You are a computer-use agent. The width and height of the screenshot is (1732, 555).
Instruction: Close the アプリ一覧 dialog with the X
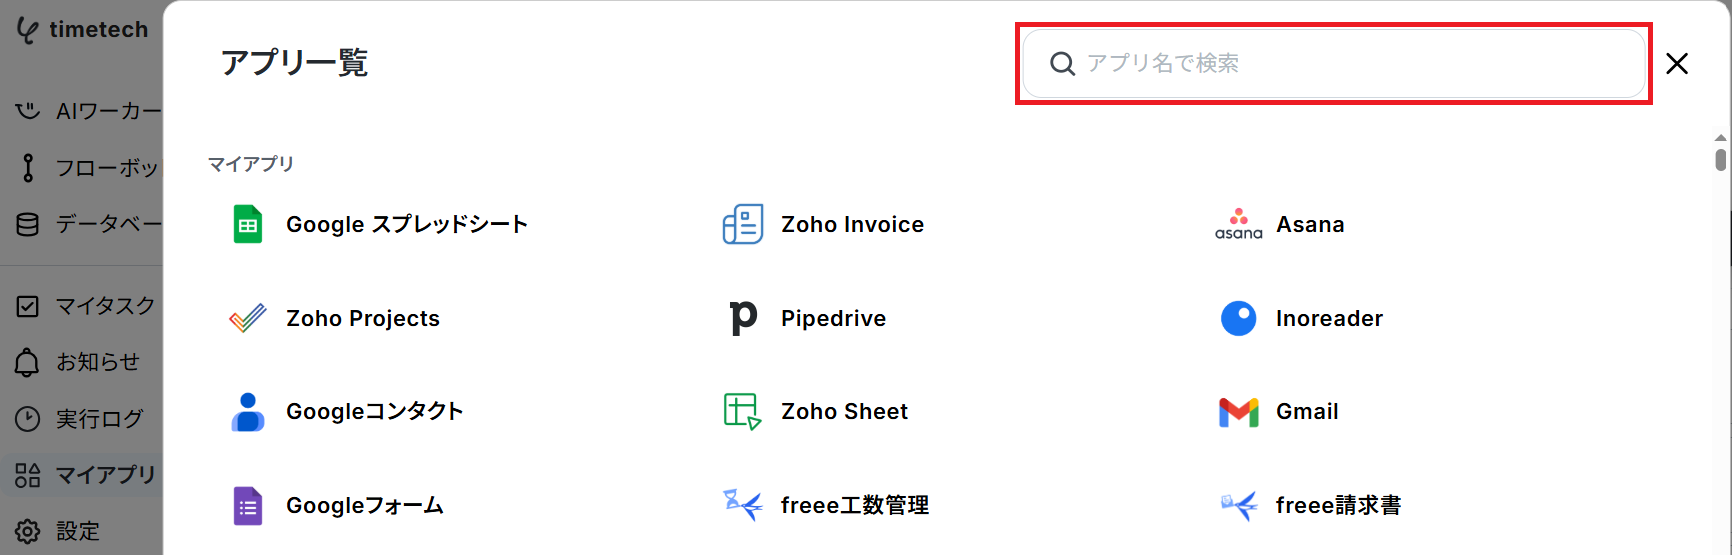pyautogui.click(x=1677, y=63)
